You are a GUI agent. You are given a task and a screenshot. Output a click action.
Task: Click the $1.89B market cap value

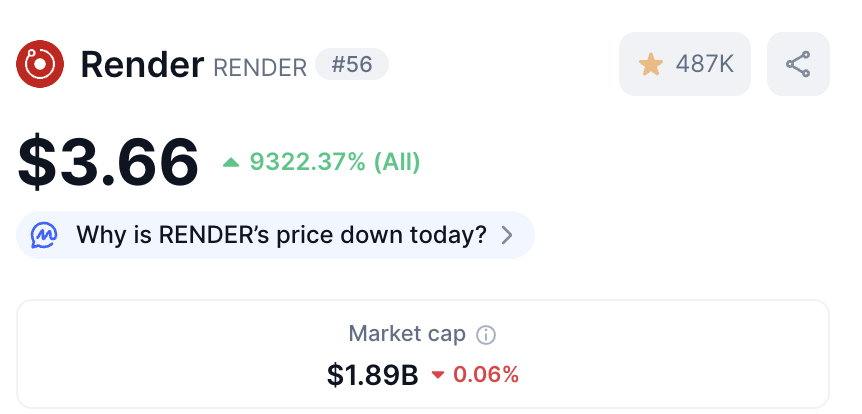(373, 375)
